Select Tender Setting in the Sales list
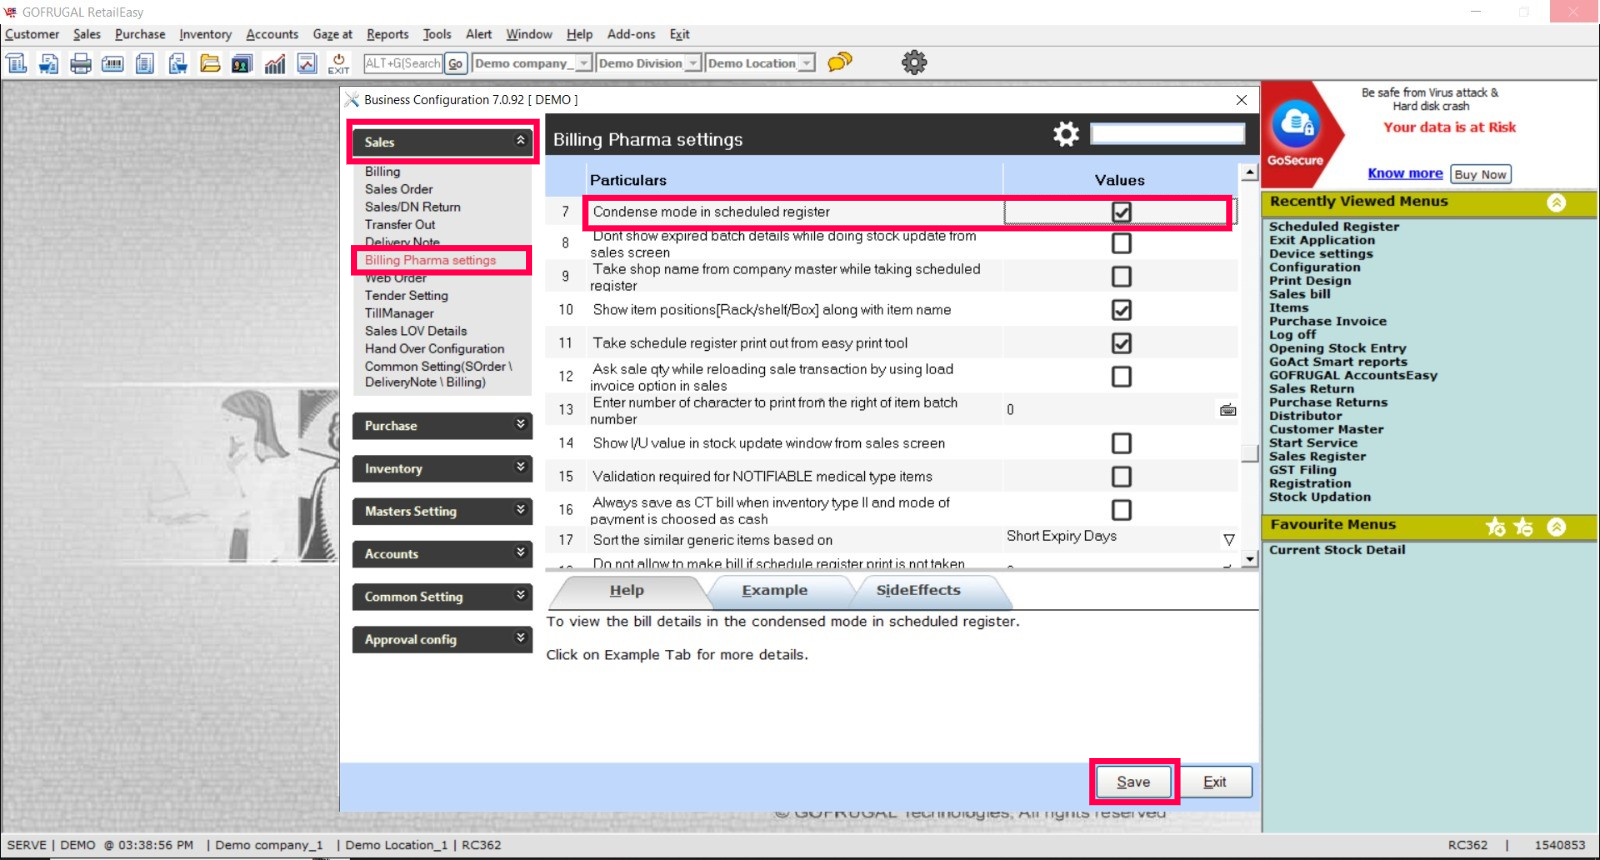 click(406, 296)
